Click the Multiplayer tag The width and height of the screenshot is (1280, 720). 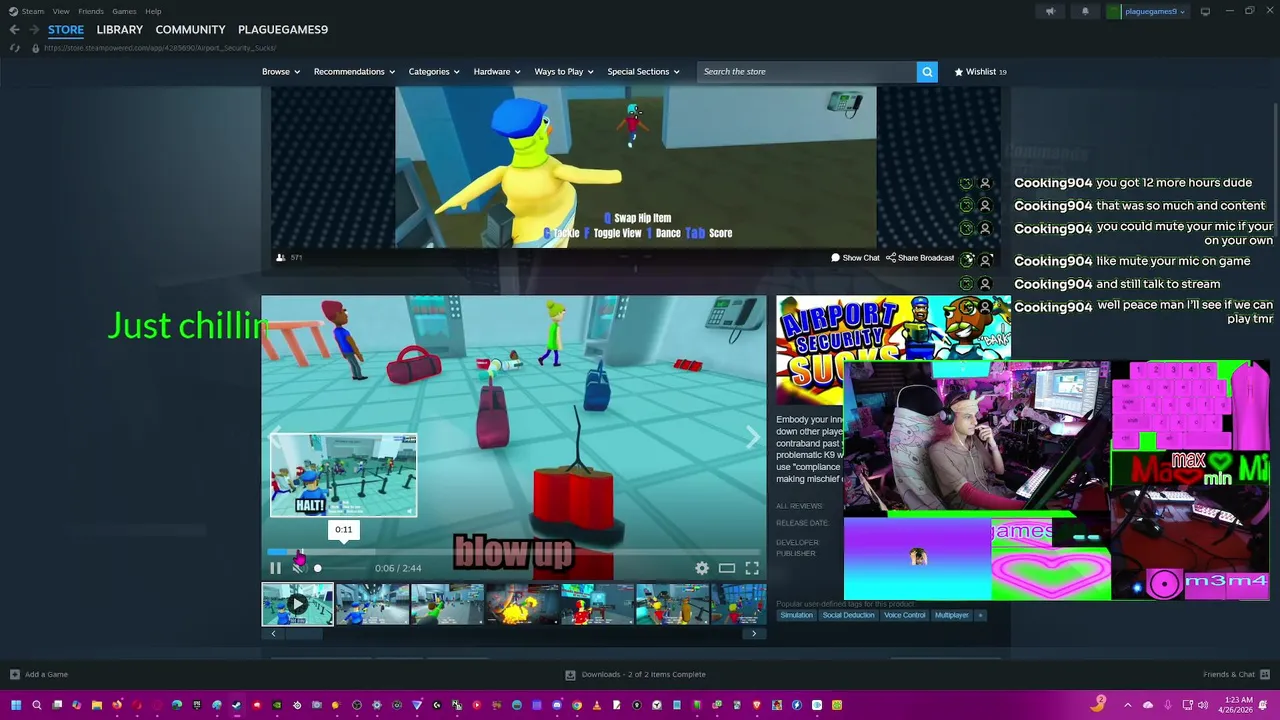[951, 615]
